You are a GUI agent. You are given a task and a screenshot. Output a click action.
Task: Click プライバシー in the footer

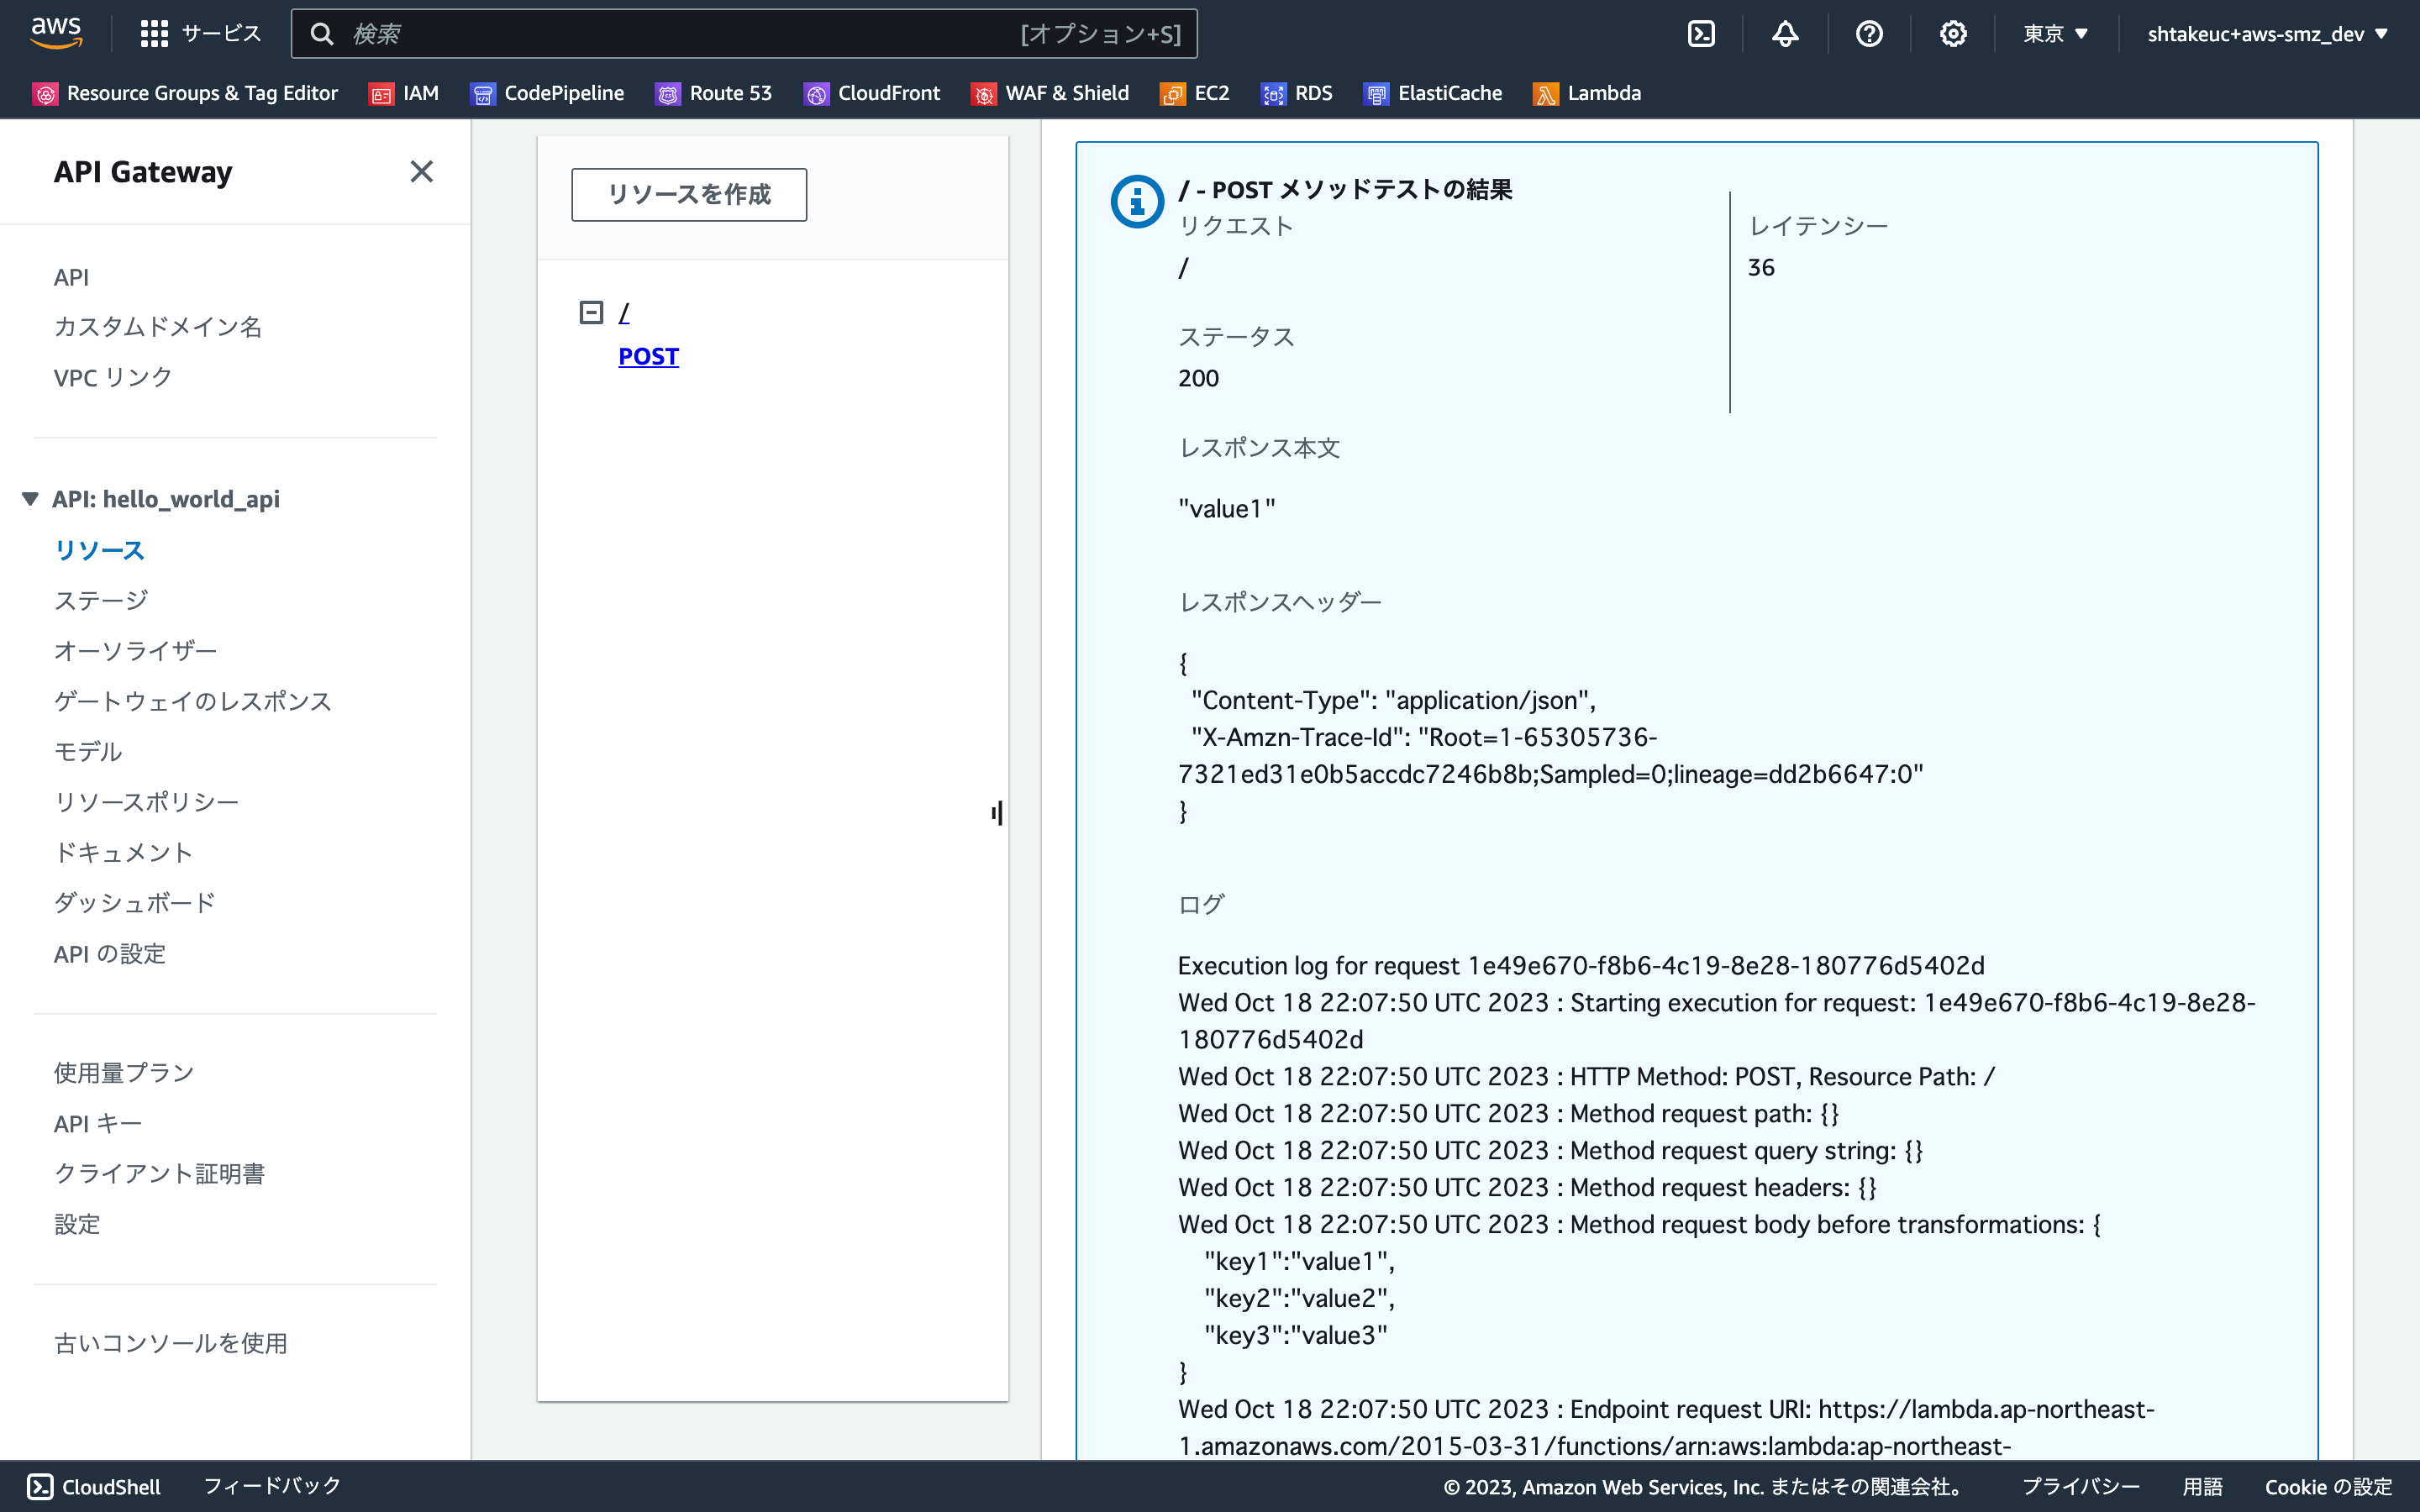coord(2081,1487)
